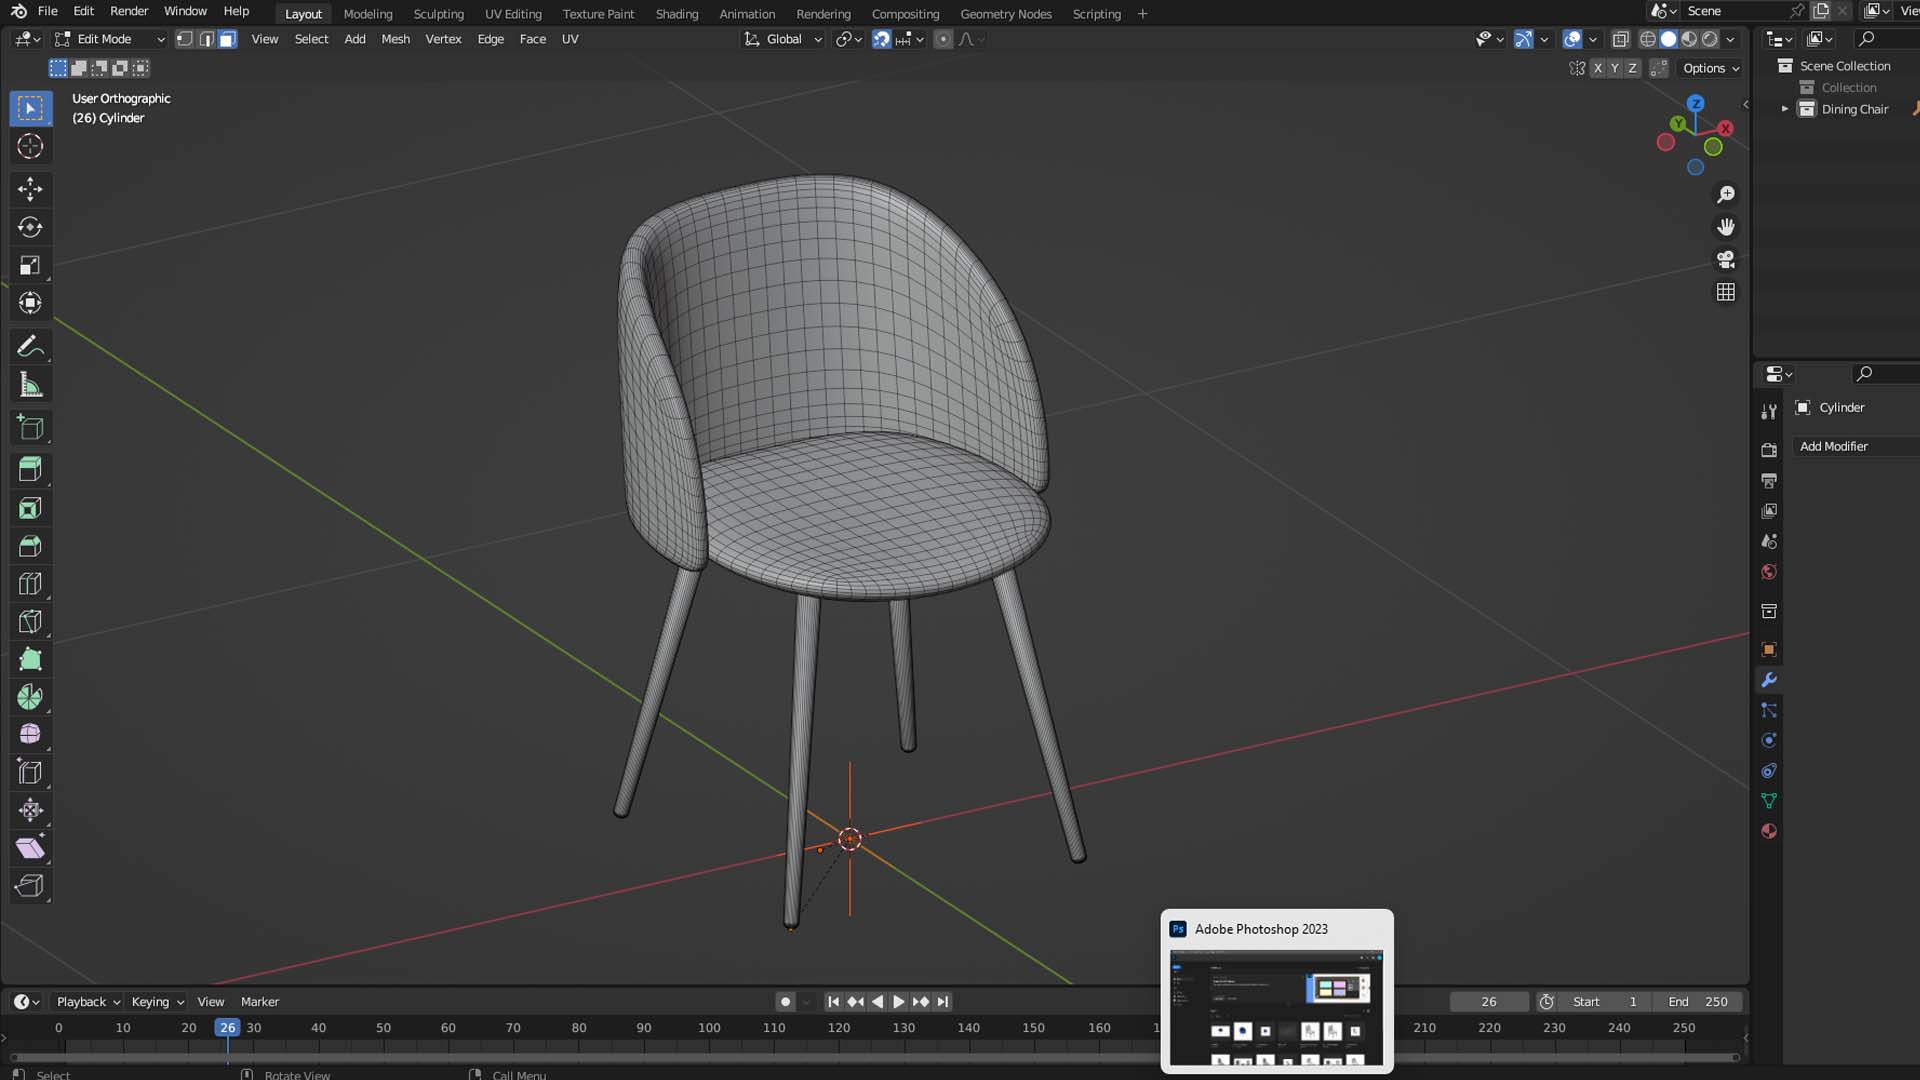The image size is (1920, 1080).
Task: Toggle camera view gizmo button
Action: coord(1726,260)
